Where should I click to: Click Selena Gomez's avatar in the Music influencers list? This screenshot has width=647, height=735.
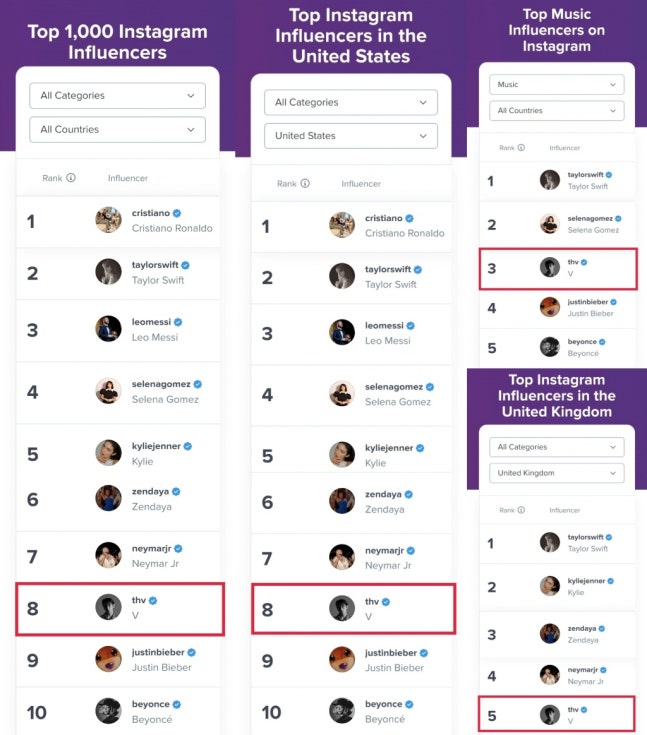[x=550, y=224]
